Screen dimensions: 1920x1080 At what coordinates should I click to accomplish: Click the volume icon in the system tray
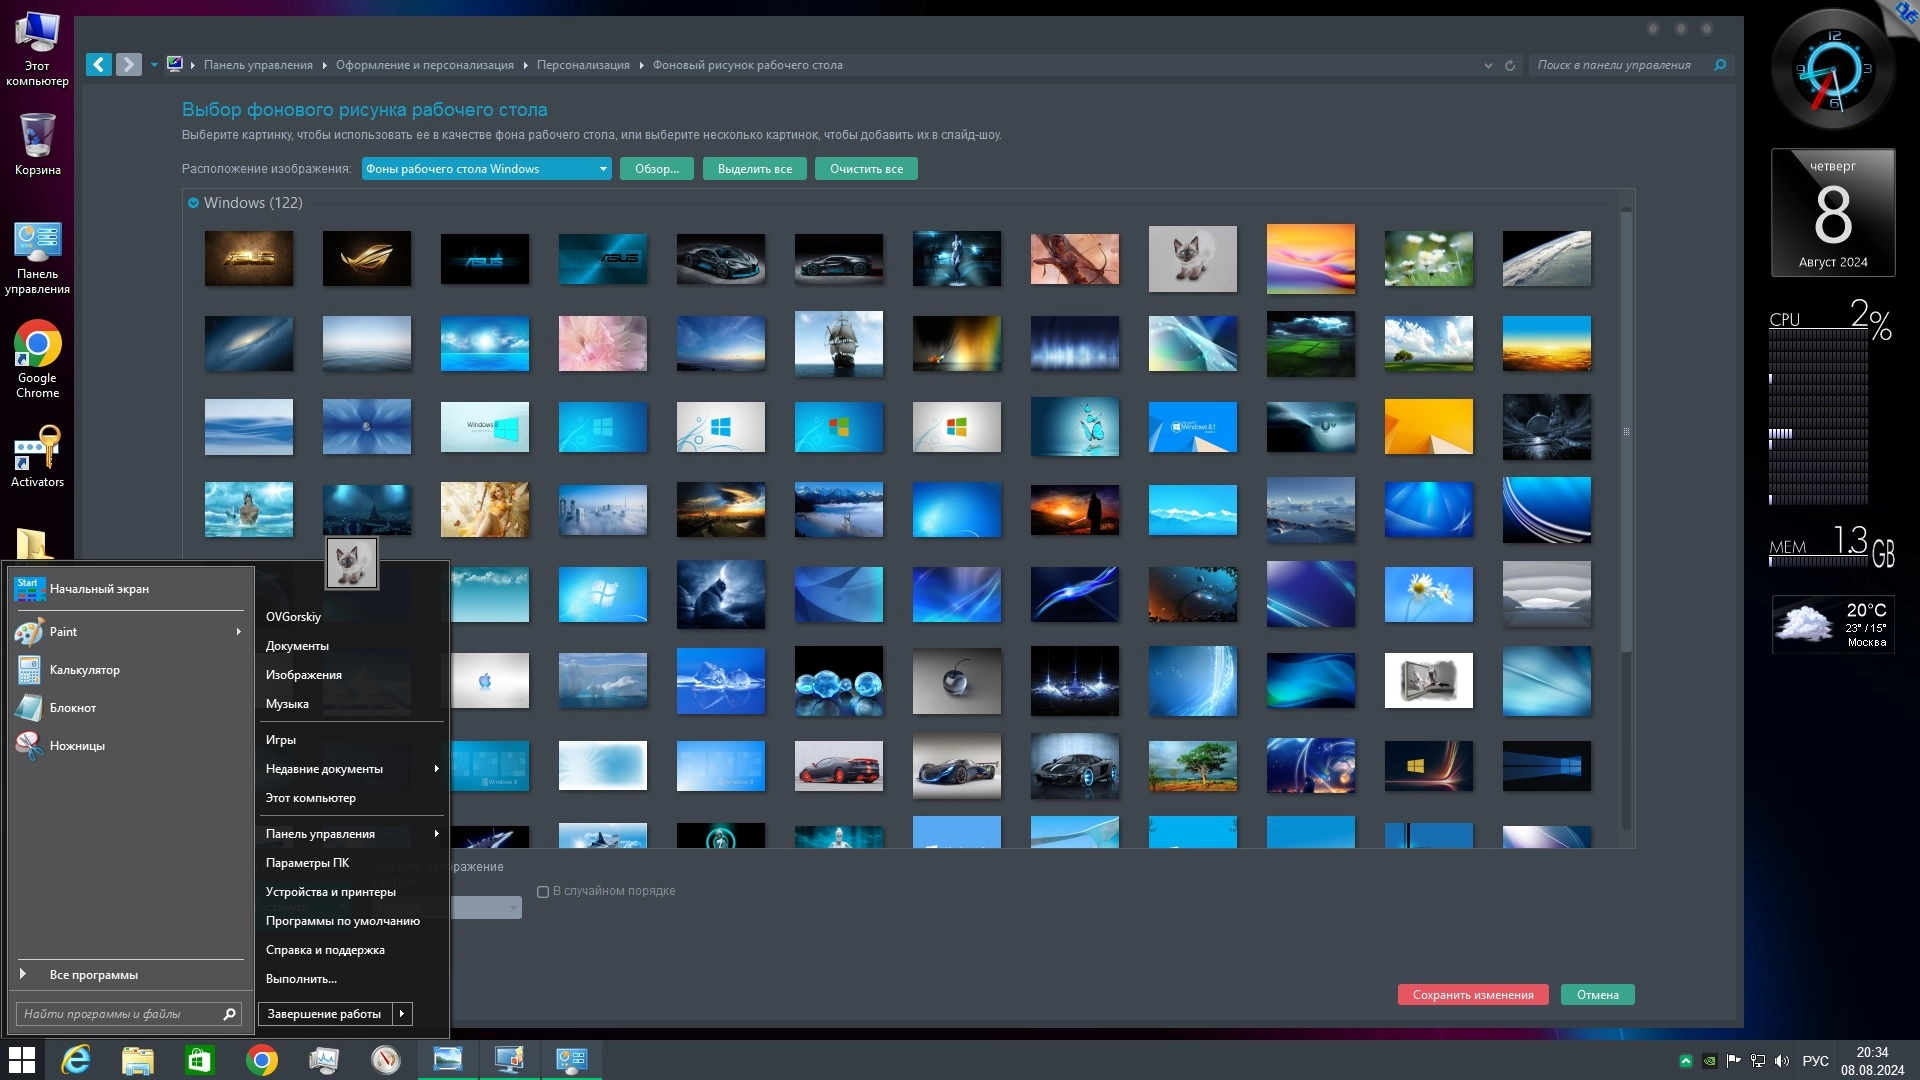tap(1782, 1061)
